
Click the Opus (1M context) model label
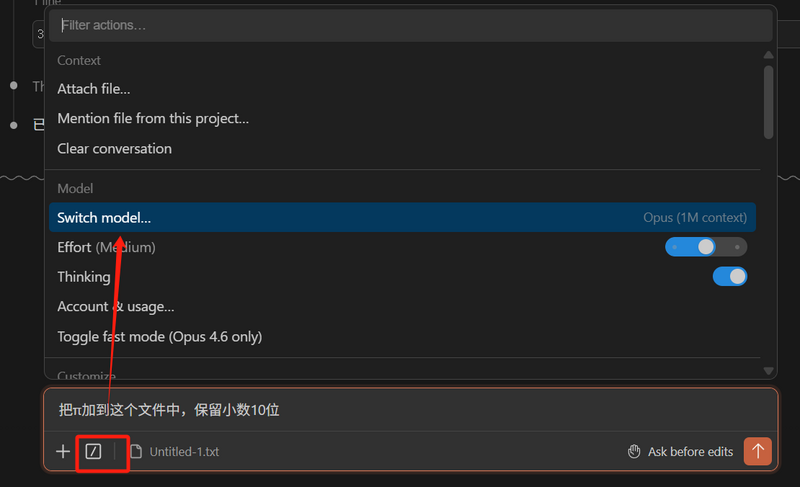point(694,218)
